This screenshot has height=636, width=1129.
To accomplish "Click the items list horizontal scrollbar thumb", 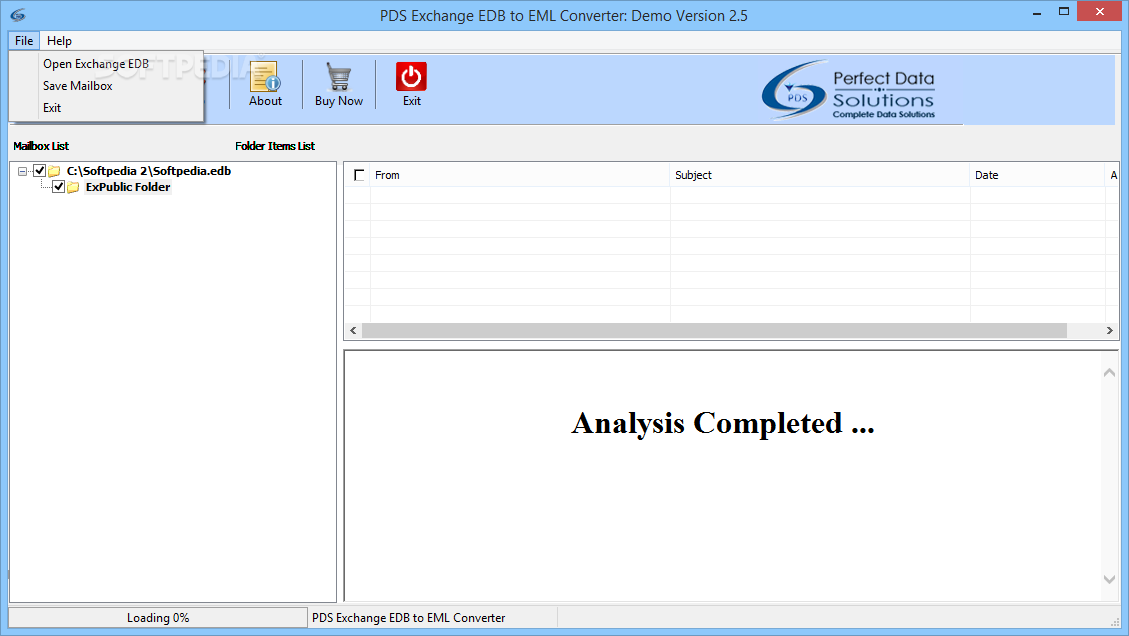I will pyautogui.click(x=714, y=331).
